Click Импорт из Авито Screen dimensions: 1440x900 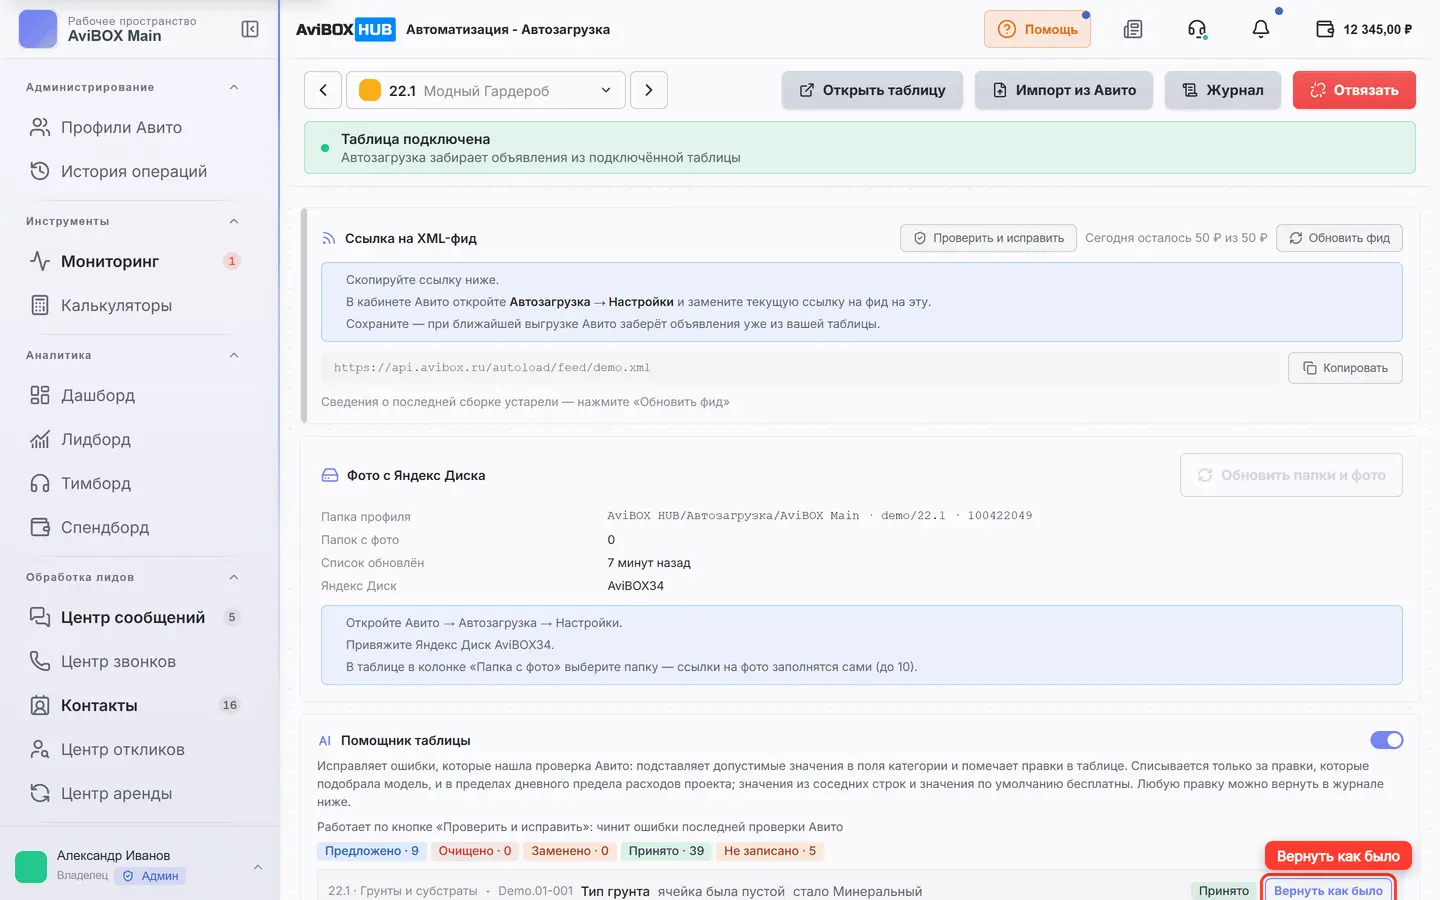1064,90
